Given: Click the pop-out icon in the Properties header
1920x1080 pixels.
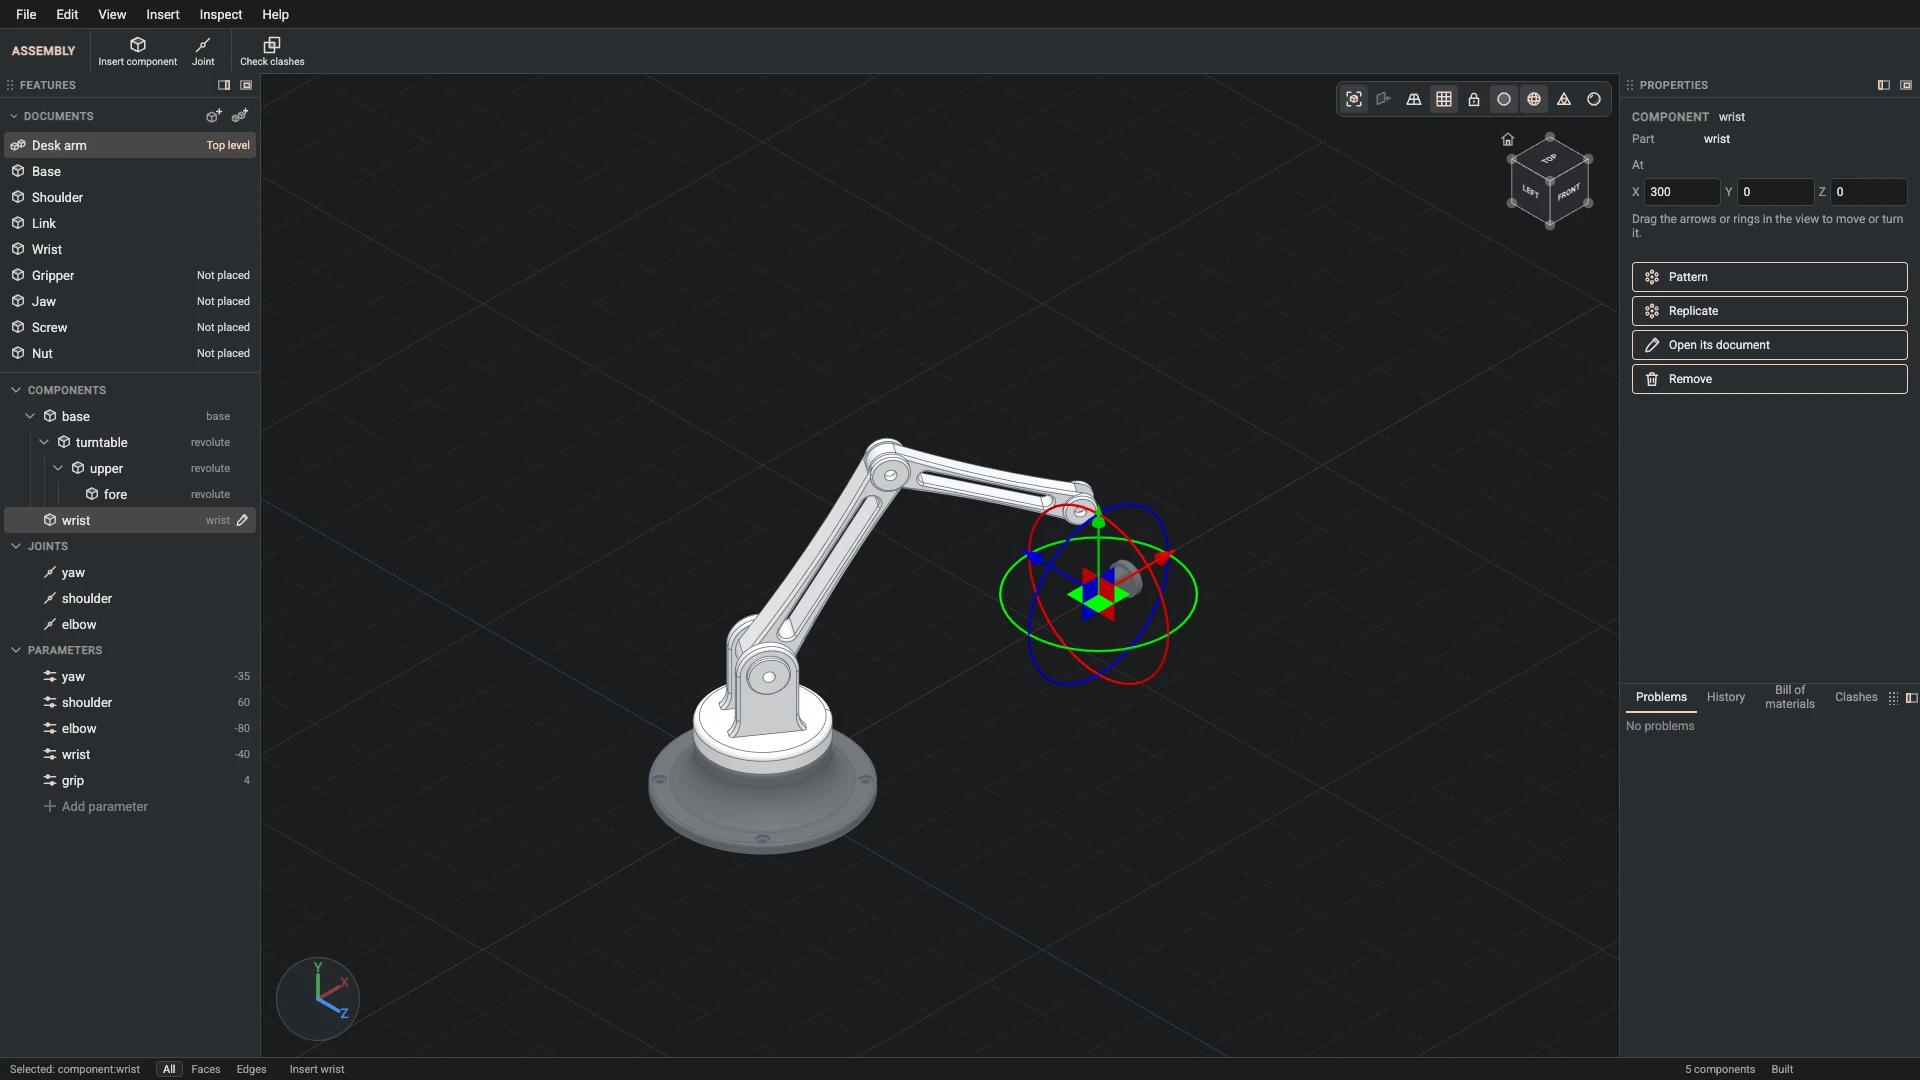Looking at the screenshot, I should tap(1906, 85).
